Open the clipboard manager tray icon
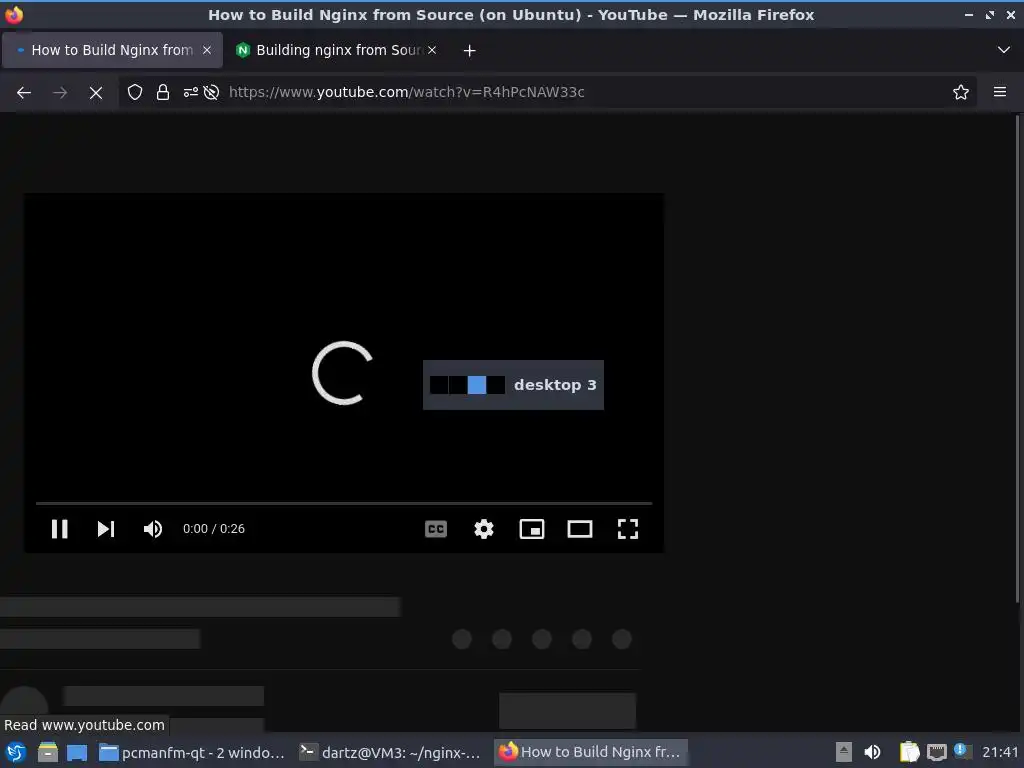 [909, 752]
